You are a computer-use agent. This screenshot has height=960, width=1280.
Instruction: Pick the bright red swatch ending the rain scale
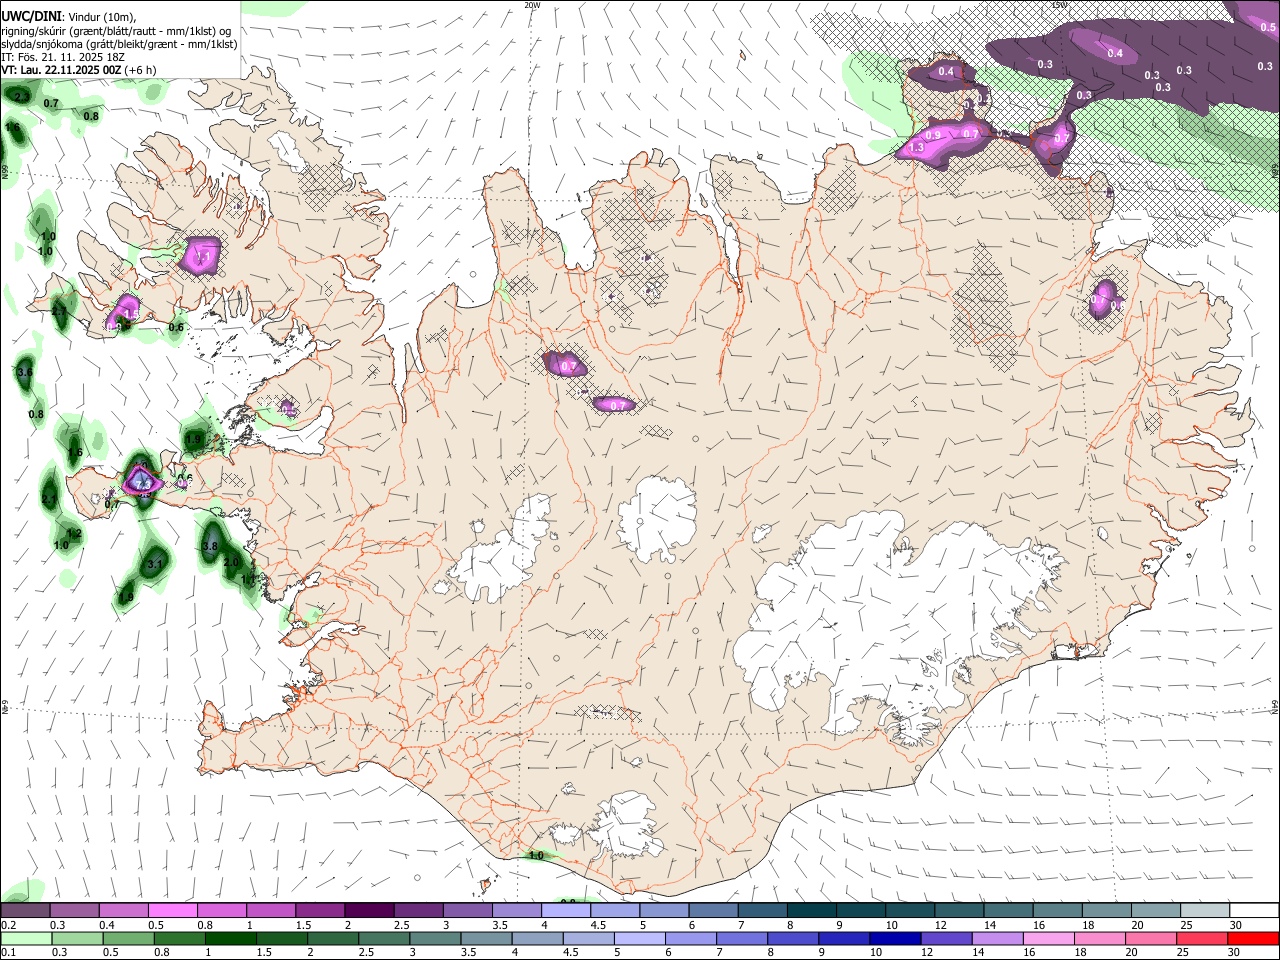pos(1253,938)
